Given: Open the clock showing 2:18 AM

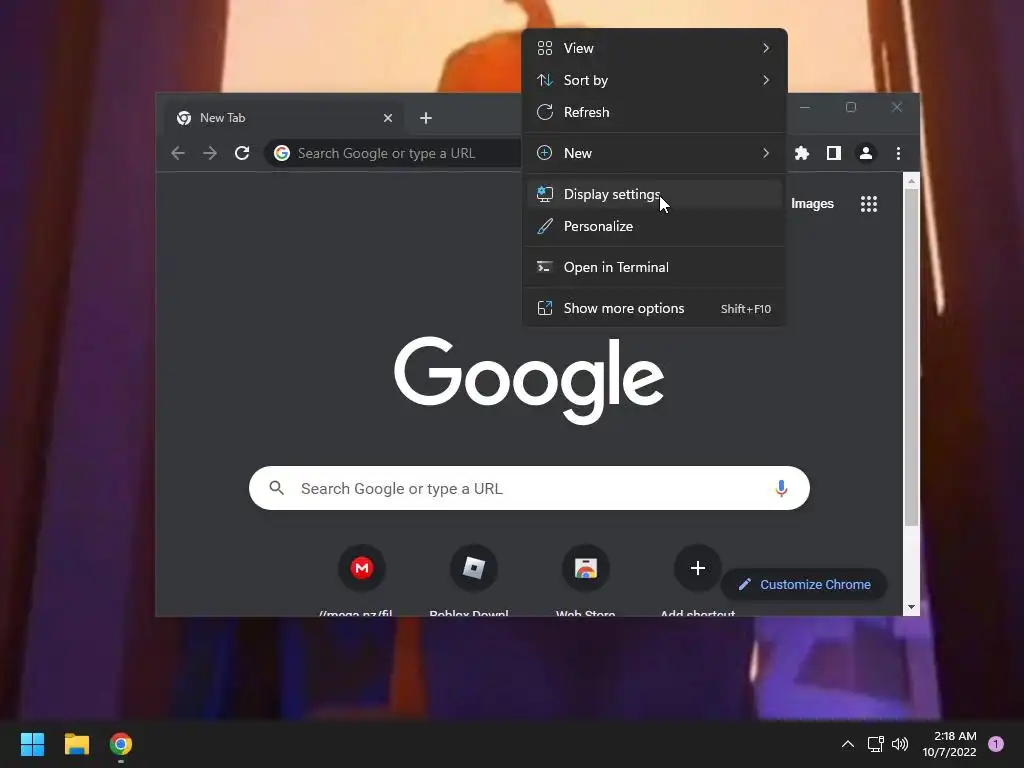Looking at the screenshot, I should [950, 744].
